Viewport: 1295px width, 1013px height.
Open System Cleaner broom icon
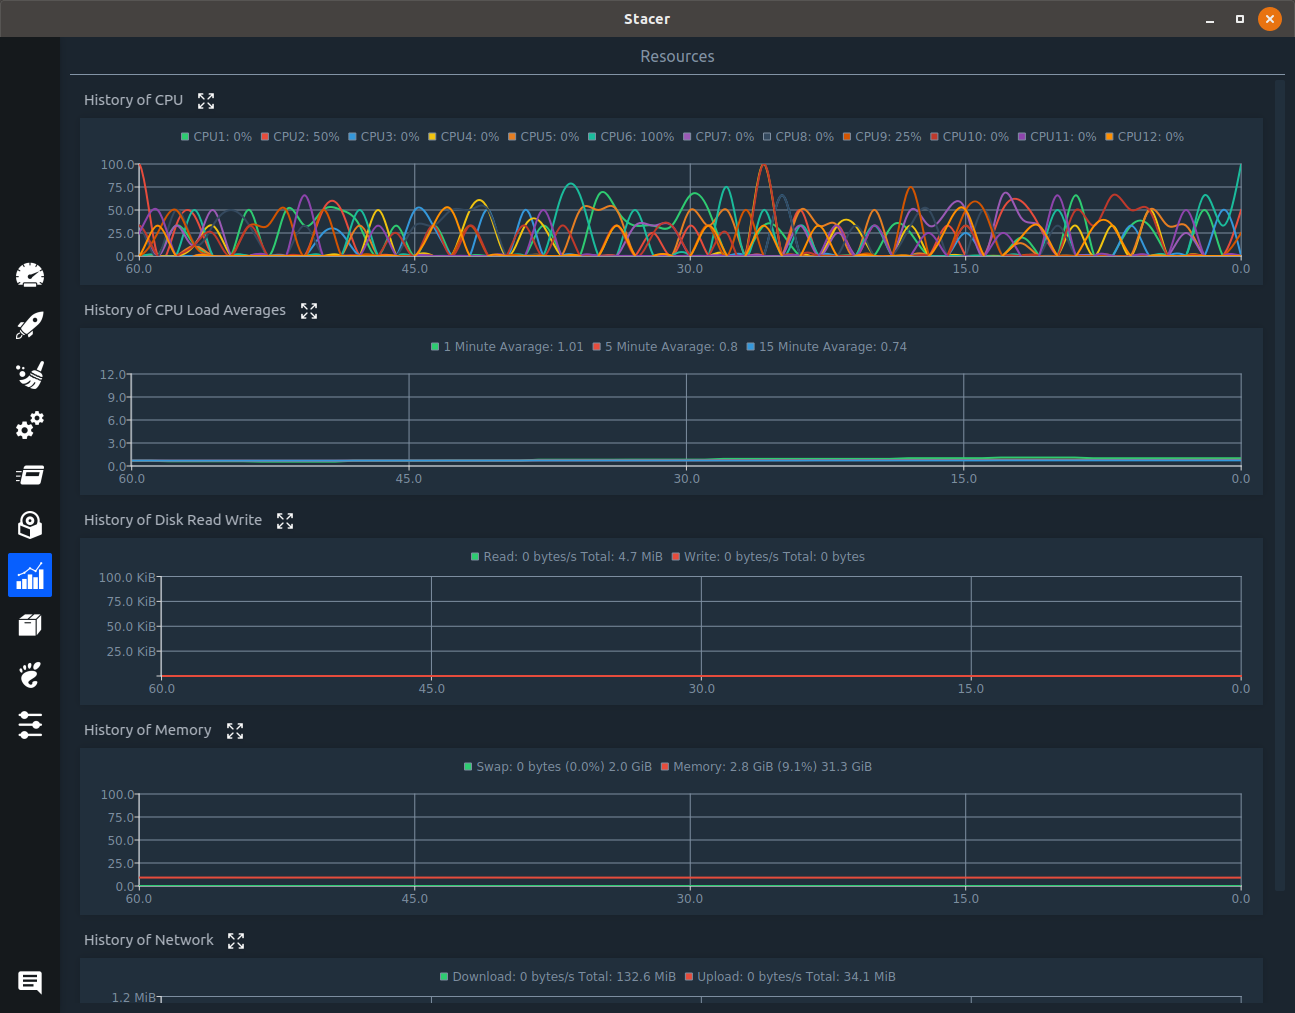30,375
